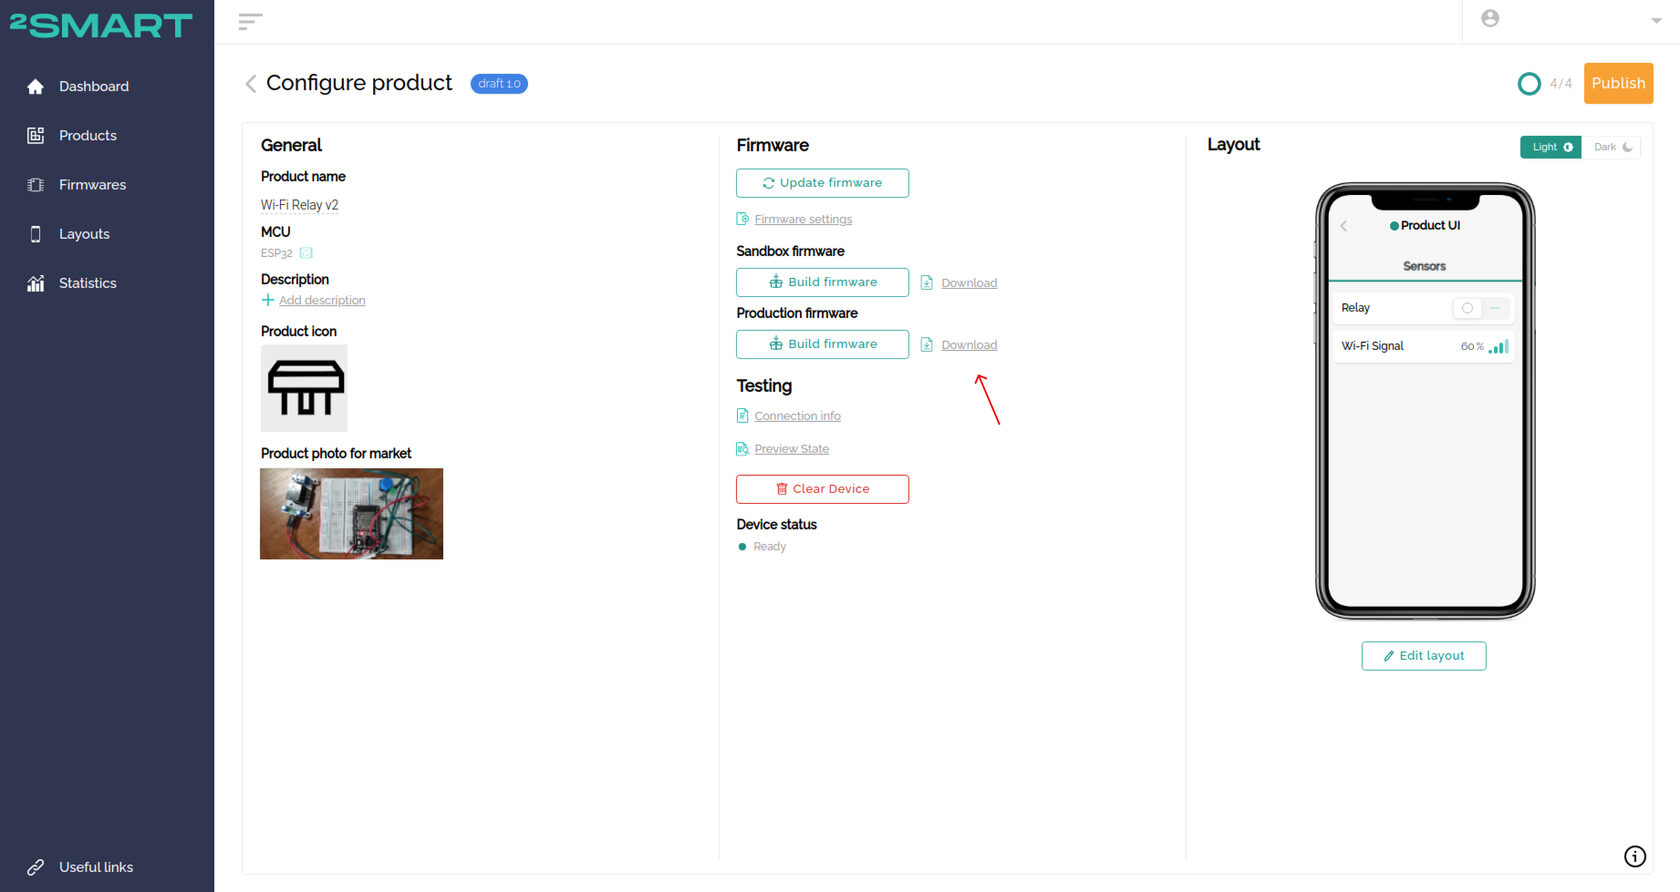Click the Firmware settings gear-file icon
Viewport: 1680px width, 892px height.
(x=743, y=219)
